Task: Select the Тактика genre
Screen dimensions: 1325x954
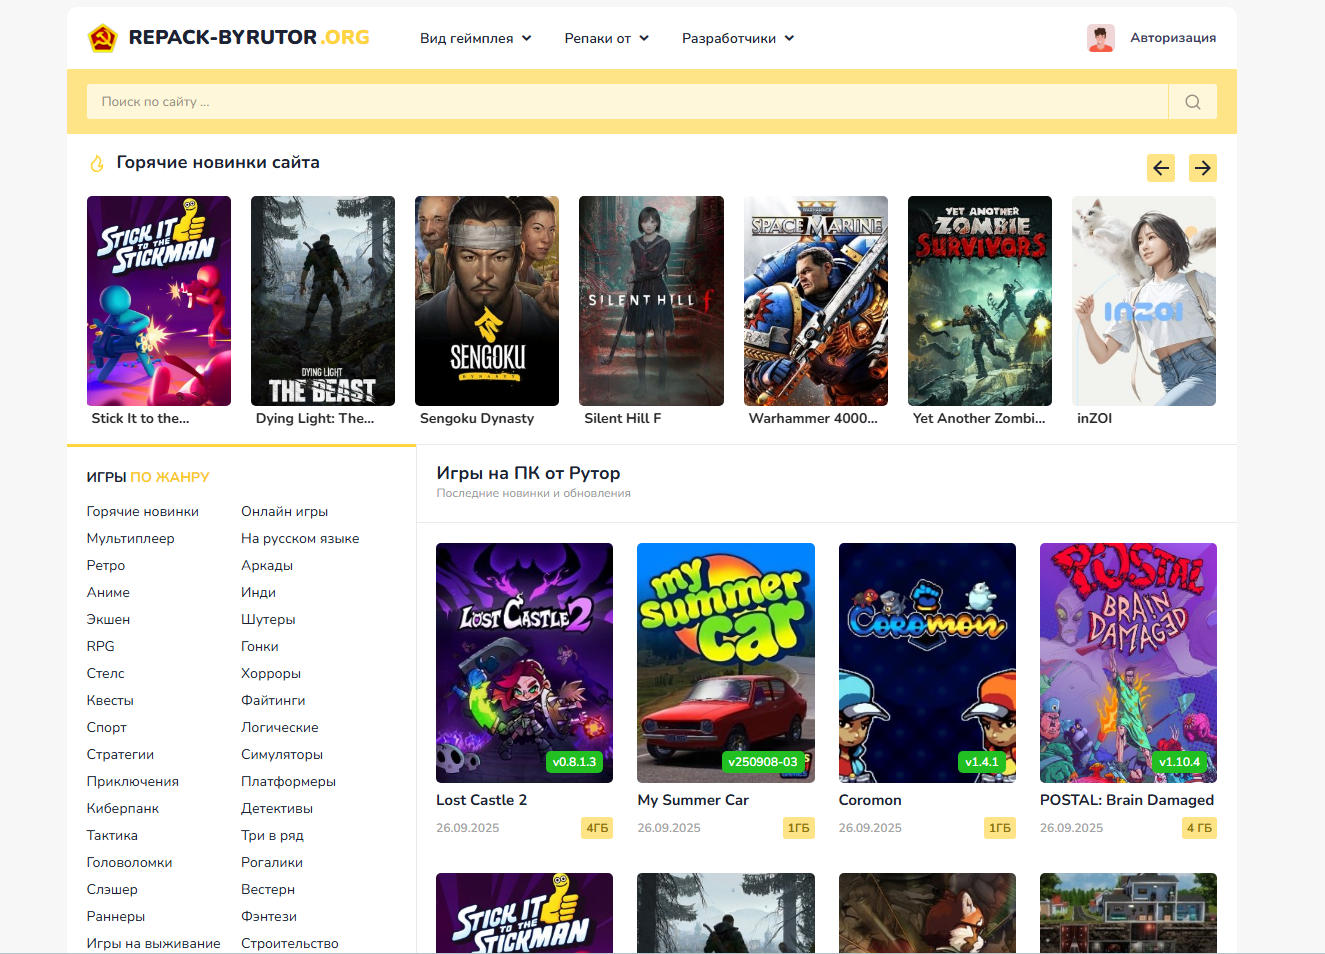Action: [x=112, y=835]
